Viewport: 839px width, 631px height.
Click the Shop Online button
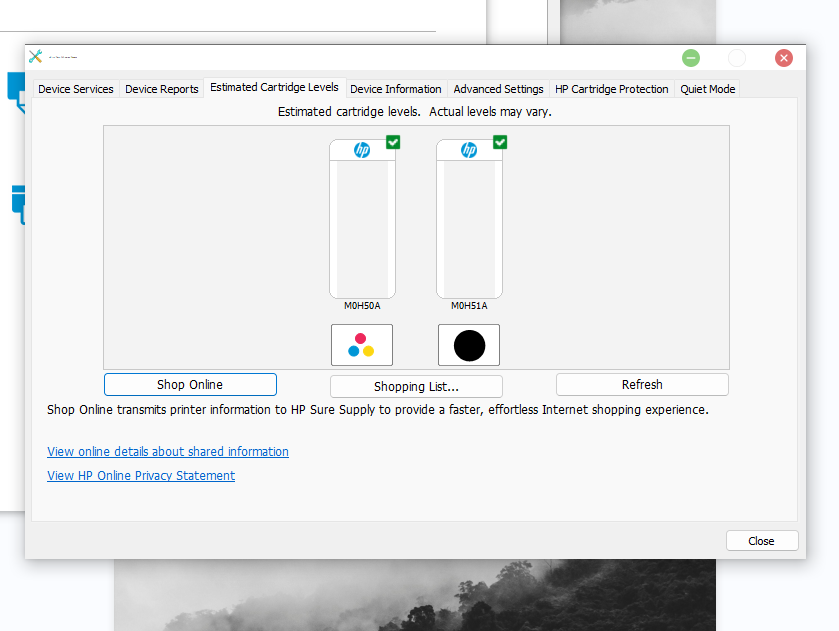click(x=190, y=384)
